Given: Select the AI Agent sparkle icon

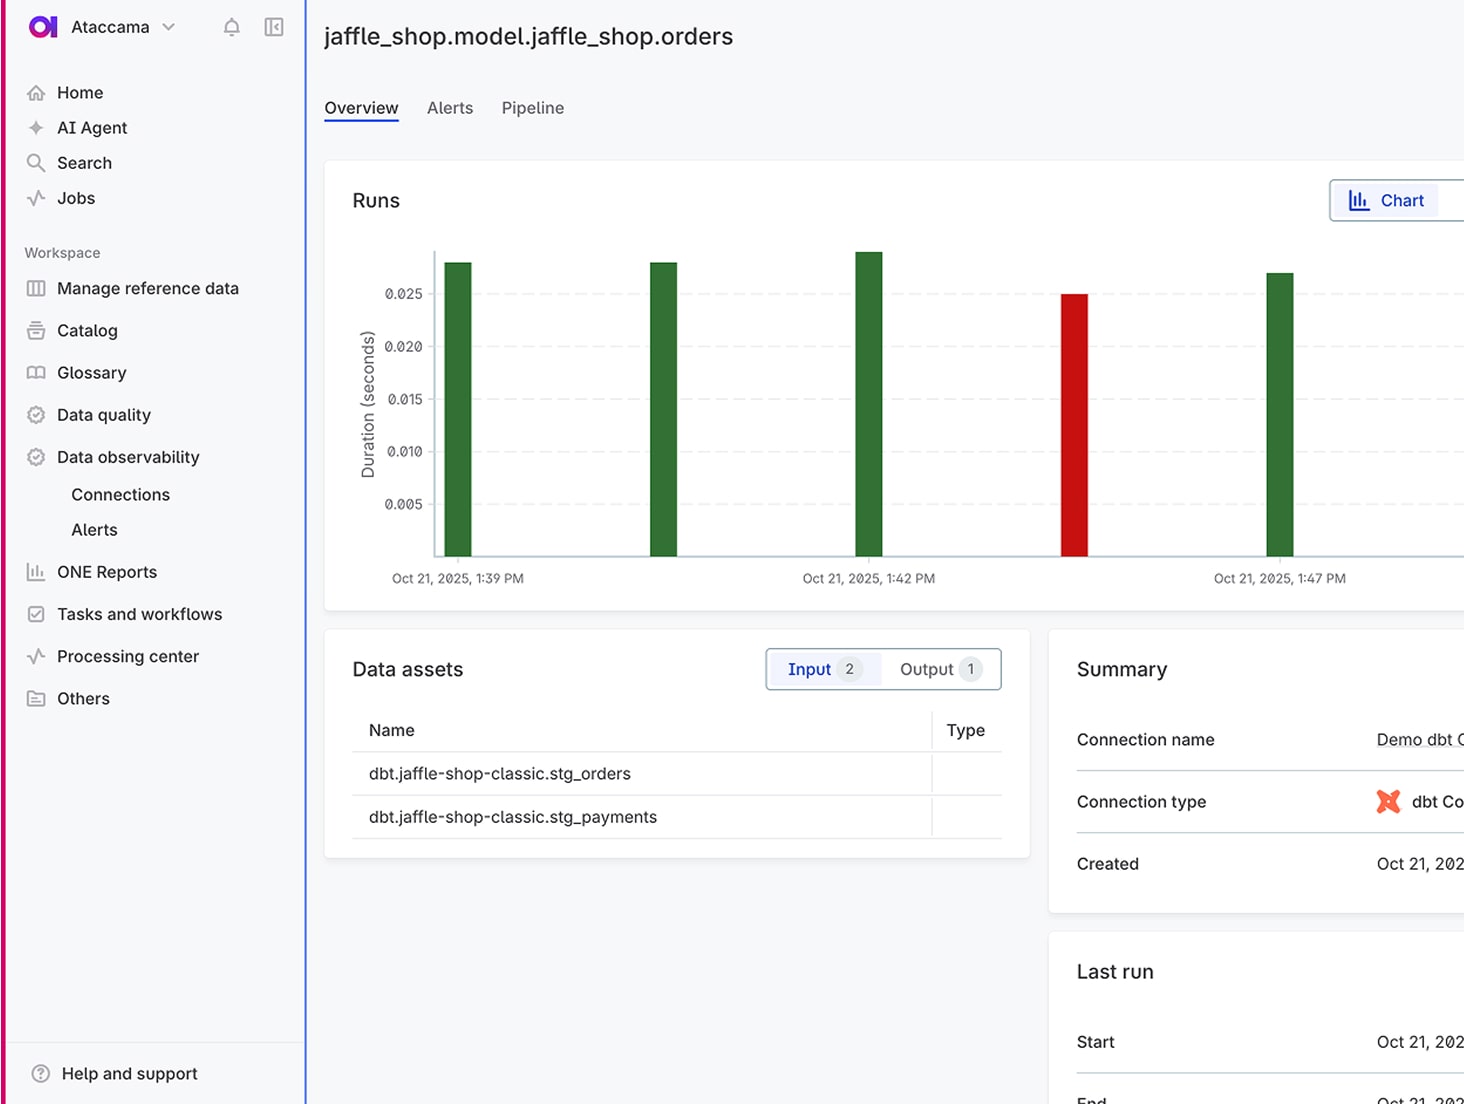Looking at the screenshot, I should pyautogui.click(x=35, y=127).
